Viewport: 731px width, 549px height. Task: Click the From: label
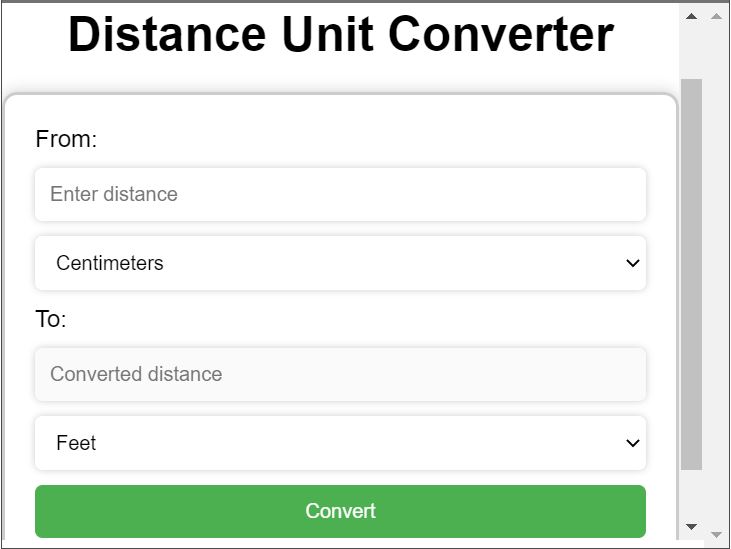tap(66, 139)
